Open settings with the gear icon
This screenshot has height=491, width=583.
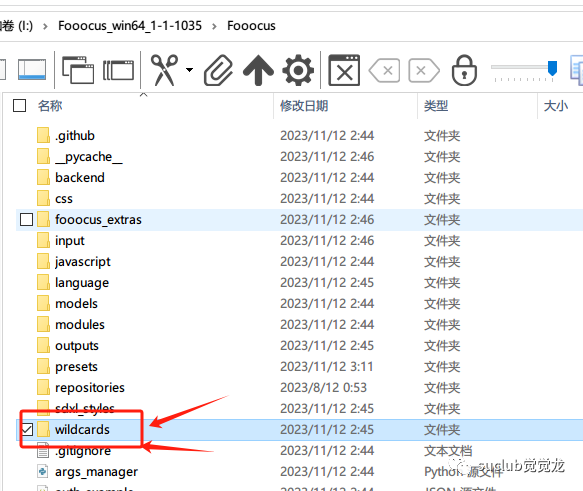[x=298, y=70]
